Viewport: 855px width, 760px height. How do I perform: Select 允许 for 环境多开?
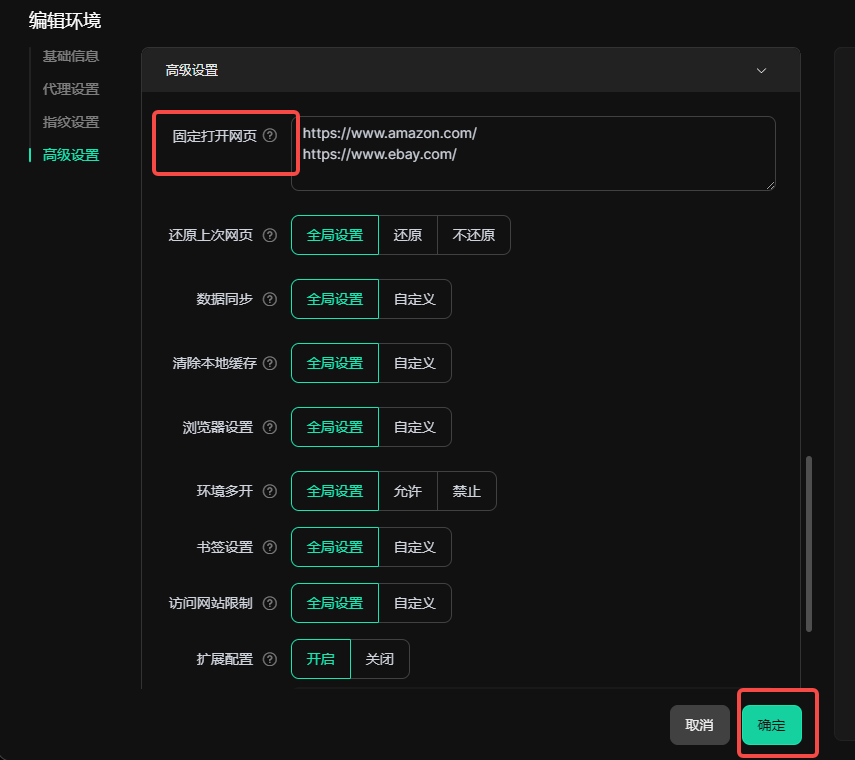point(408,491)
